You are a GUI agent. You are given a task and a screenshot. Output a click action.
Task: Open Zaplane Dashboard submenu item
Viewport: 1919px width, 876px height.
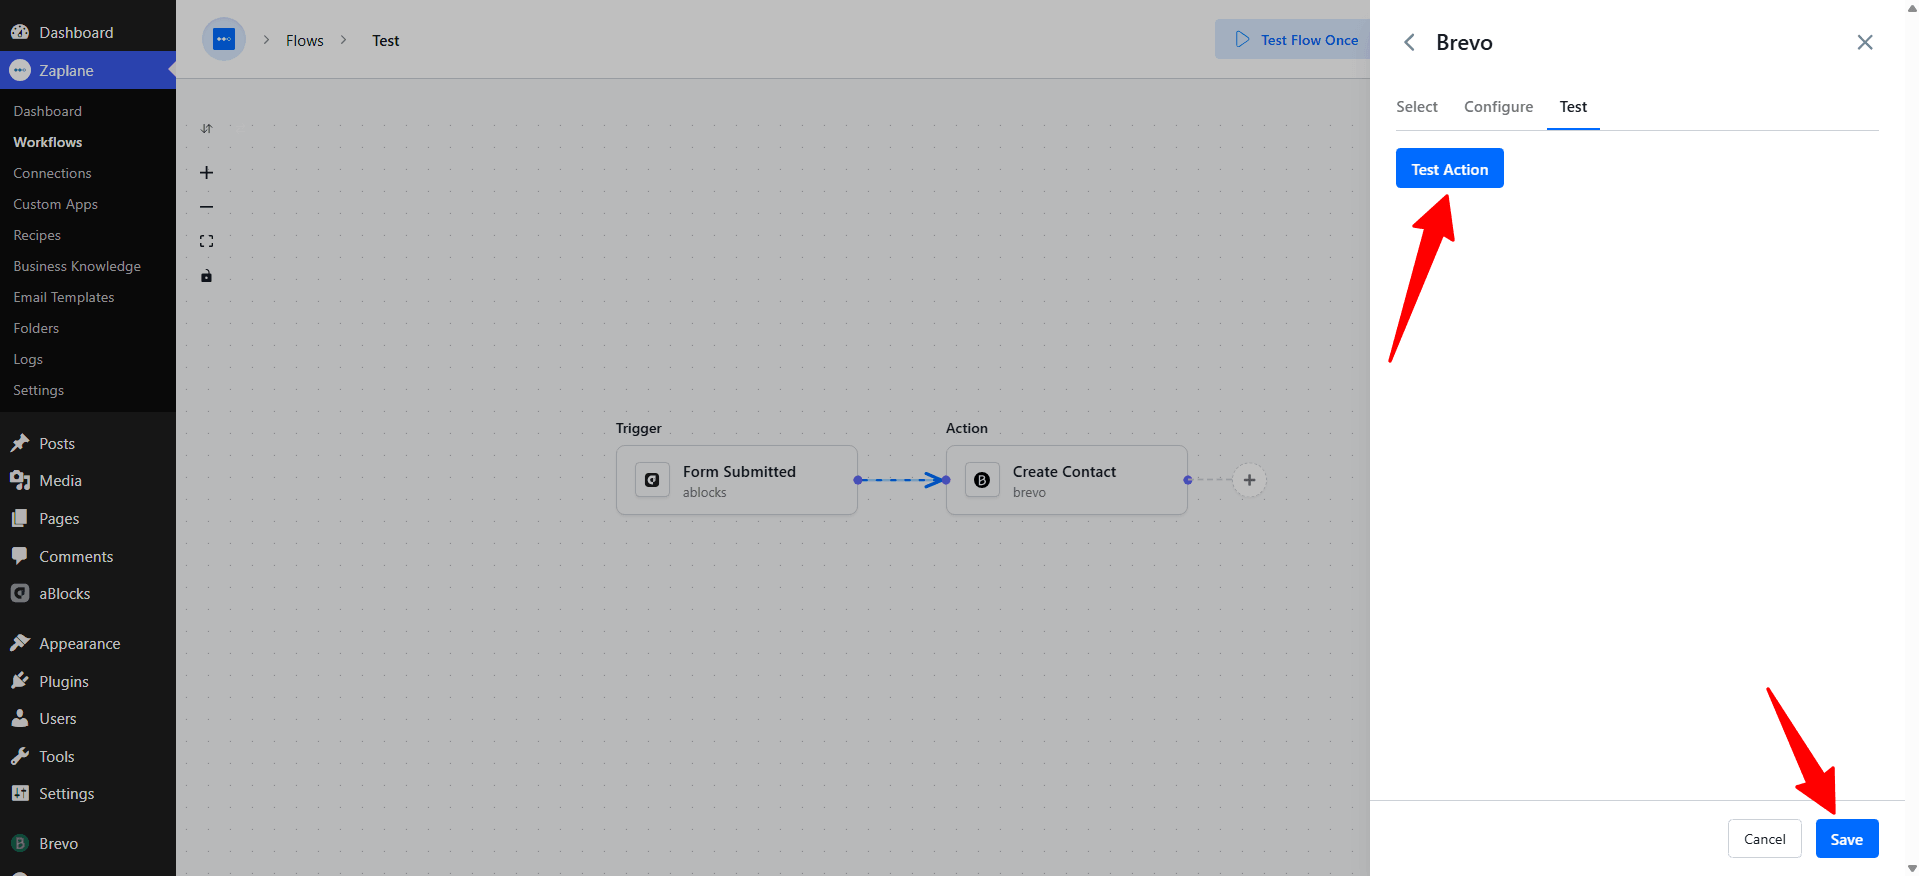coord(48,111)
